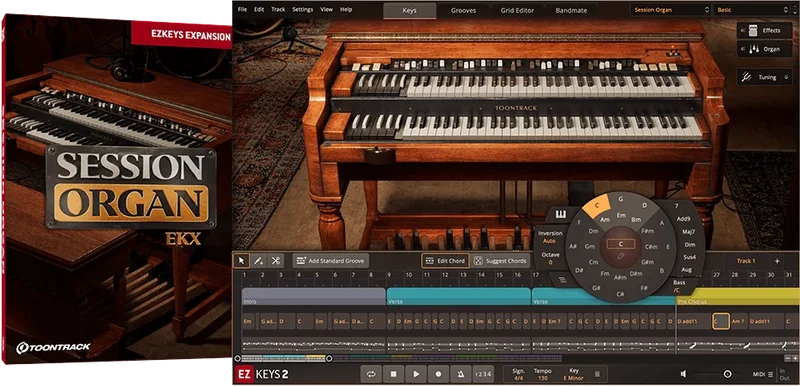Open the Basic preset dropdown
Screen dimensions: 800x386
(x=752, y=10)
